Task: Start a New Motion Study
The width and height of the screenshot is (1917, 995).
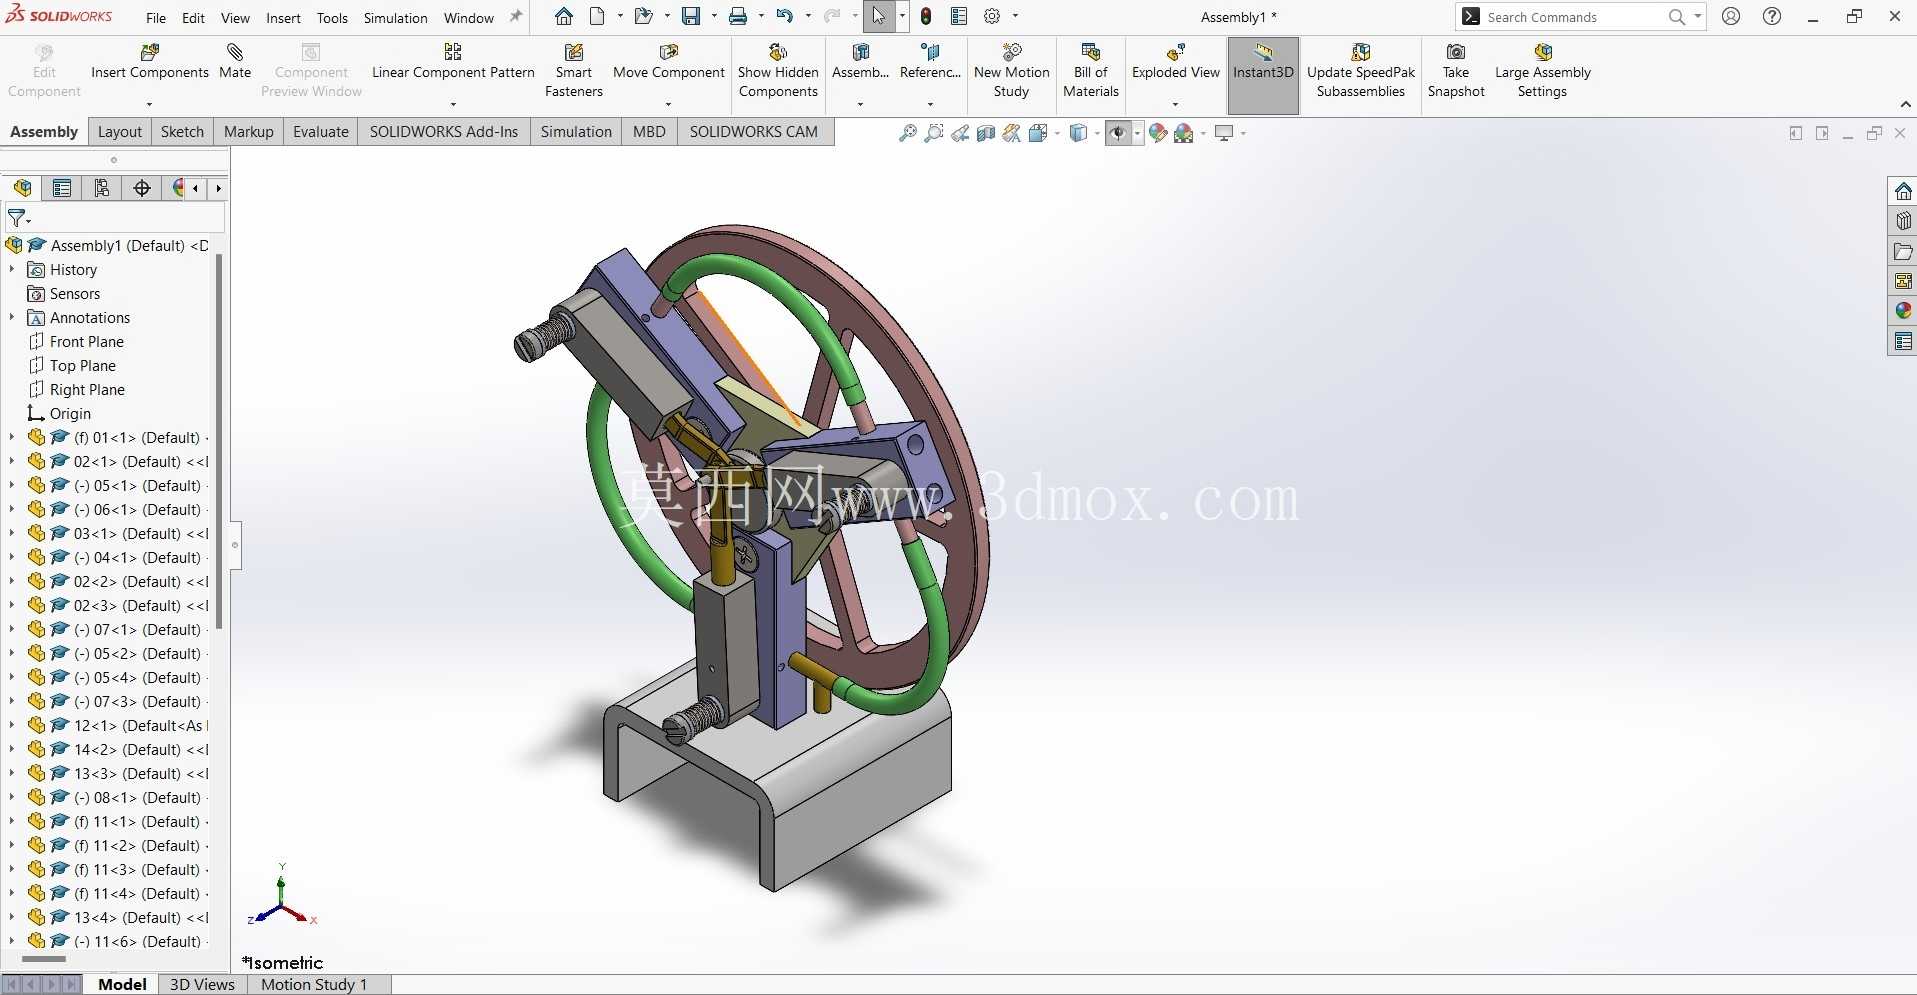Action: tap(1012, 70)
